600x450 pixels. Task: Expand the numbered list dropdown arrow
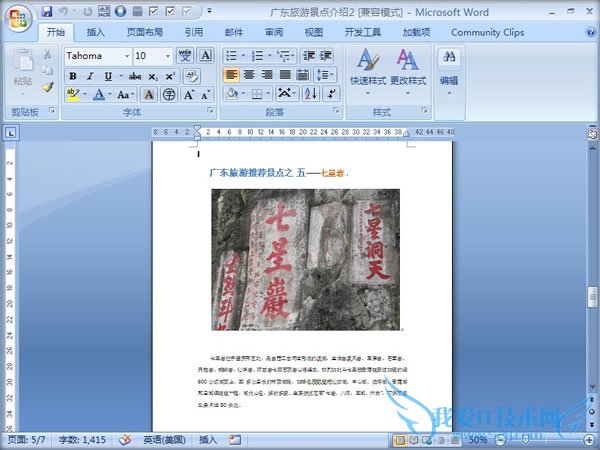coord(269,56)
